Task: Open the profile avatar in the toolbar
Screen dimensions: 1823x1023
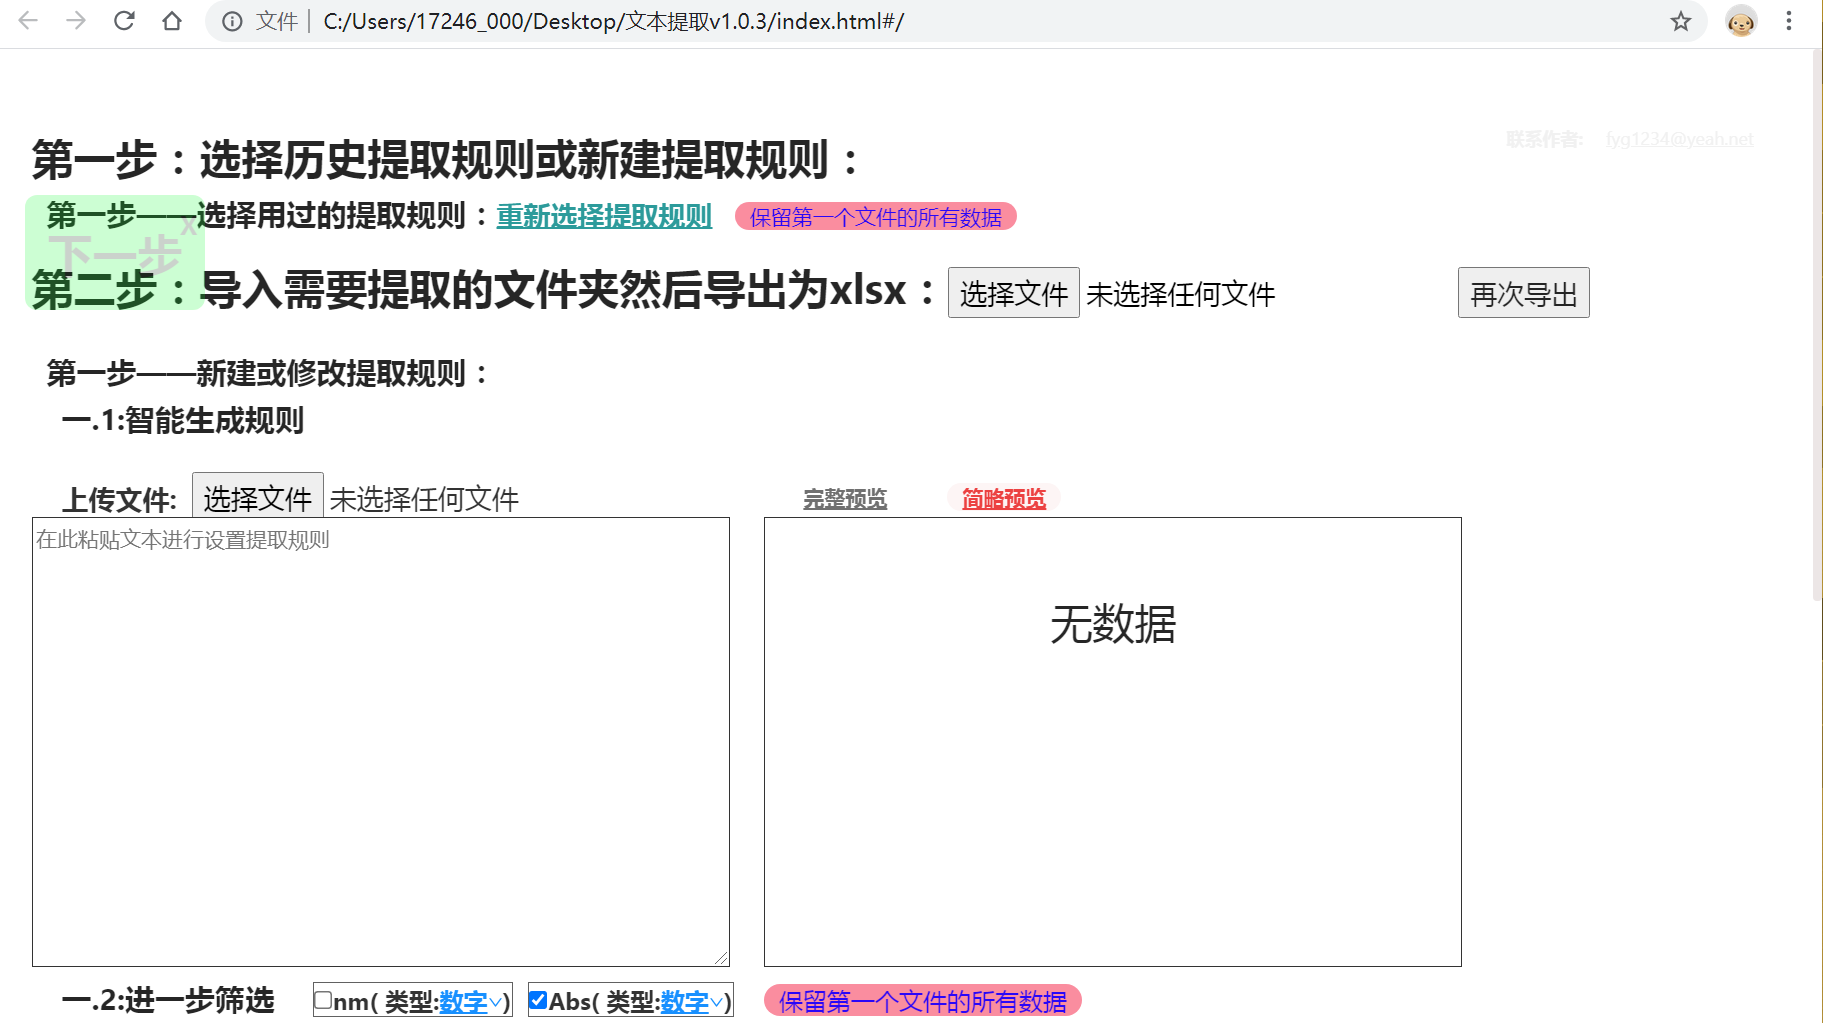Action: pyautogui.click(x=1741, y=21)
